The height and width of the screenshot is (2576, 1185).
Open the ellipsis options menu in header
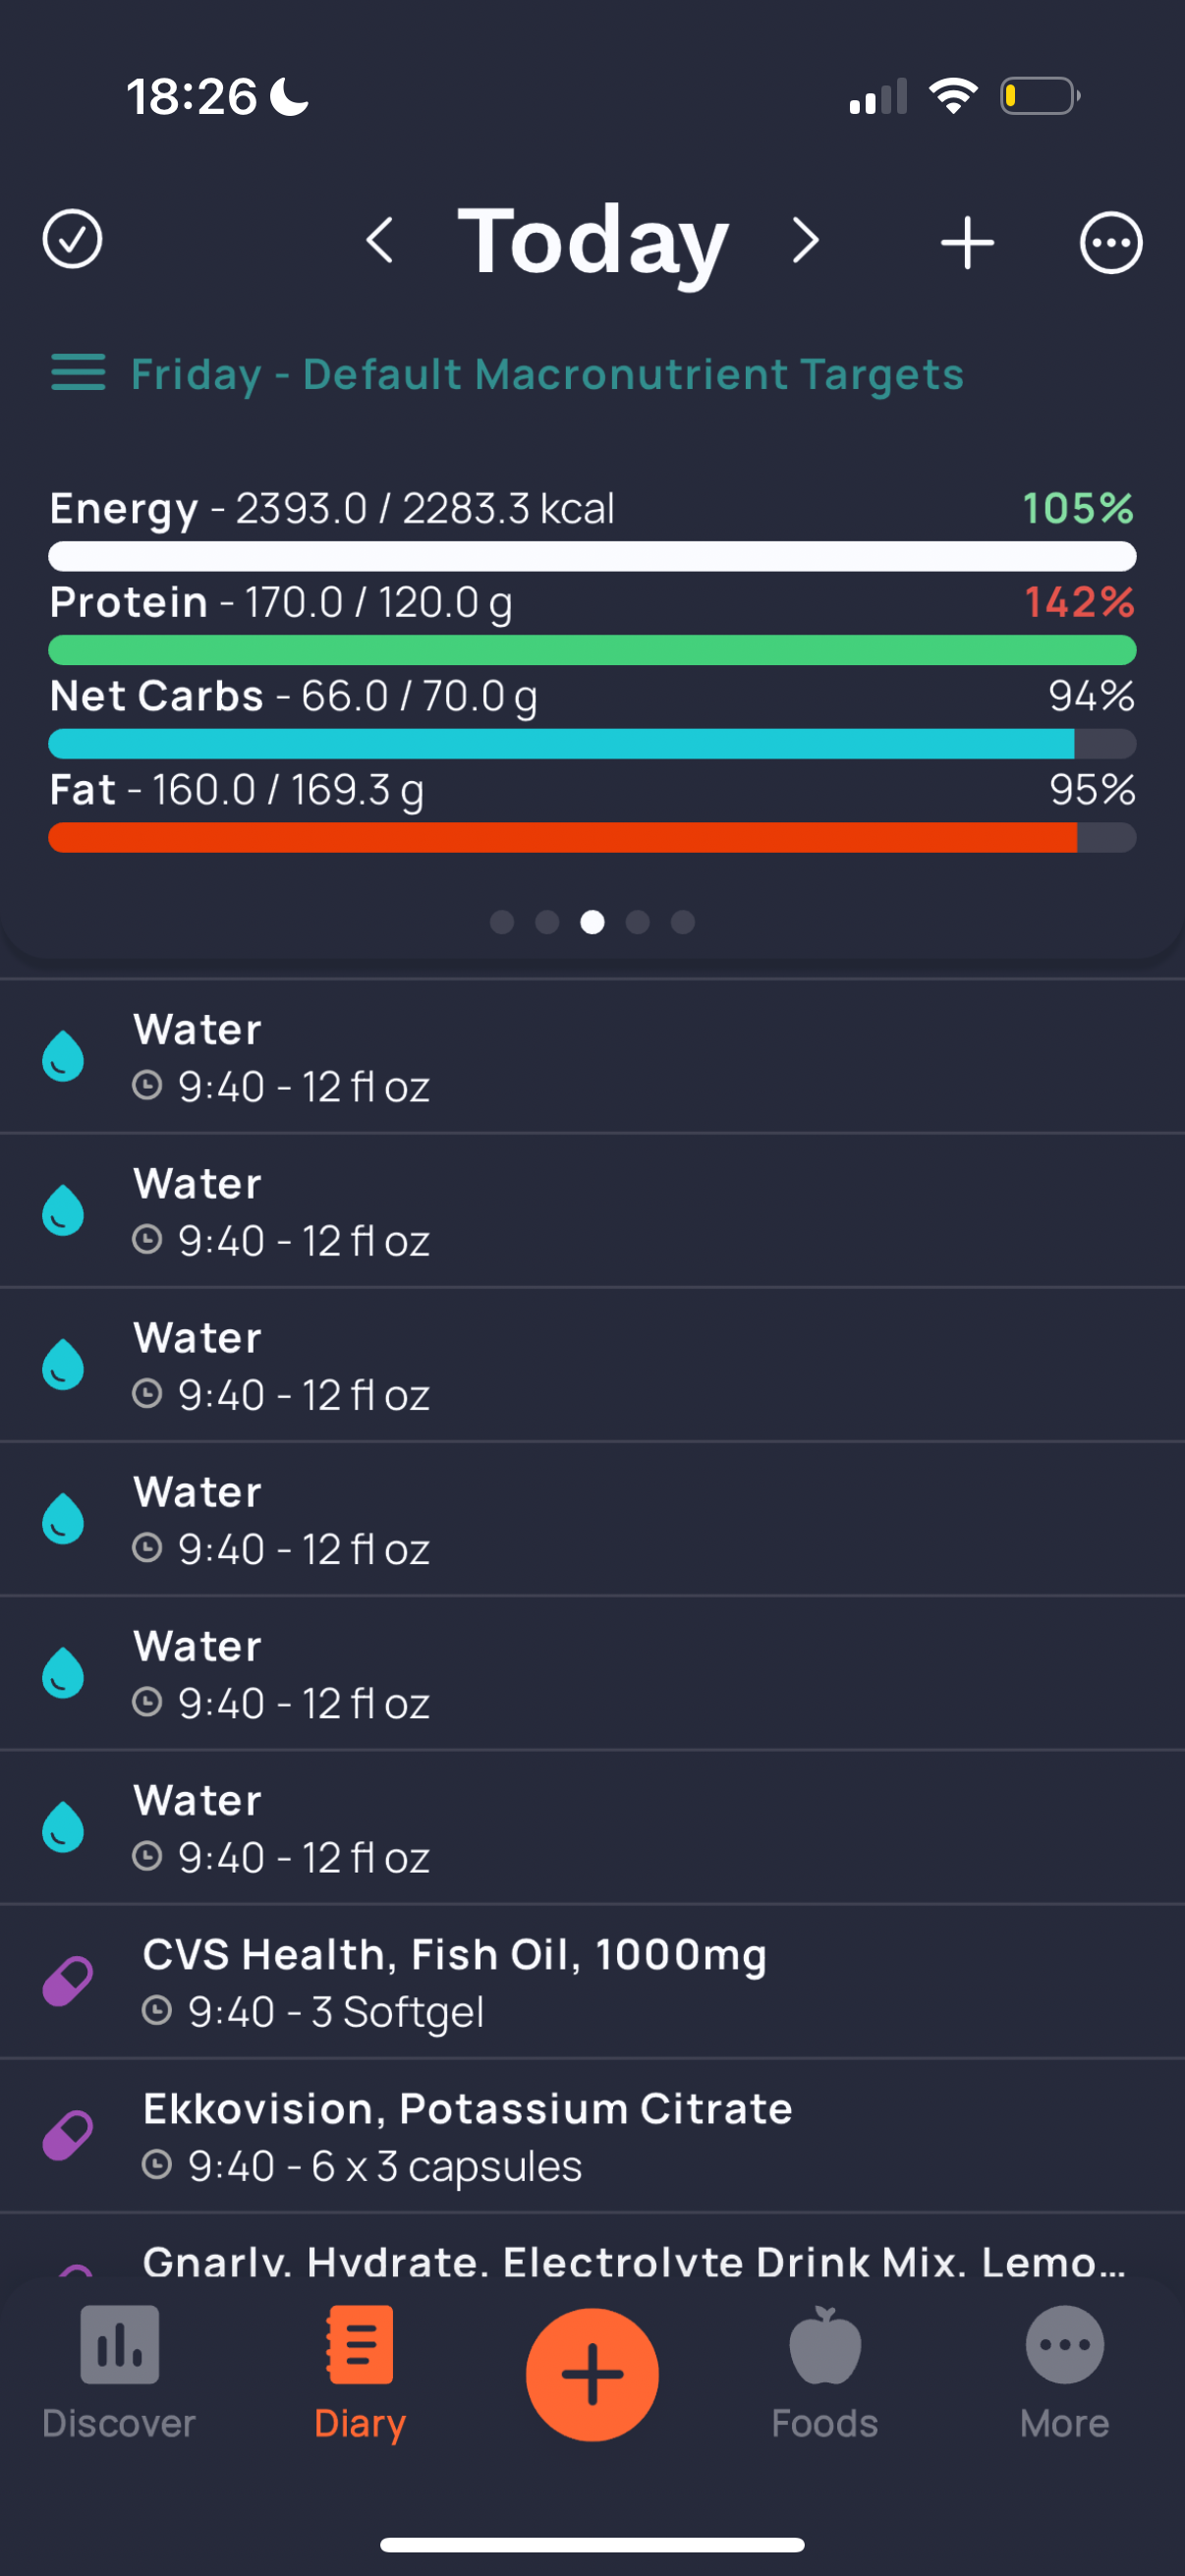1110,242
